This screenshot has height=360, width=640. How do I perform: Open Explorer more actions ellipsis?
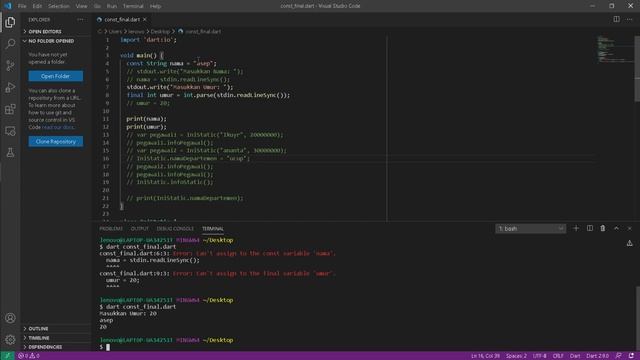coord(80,20)
